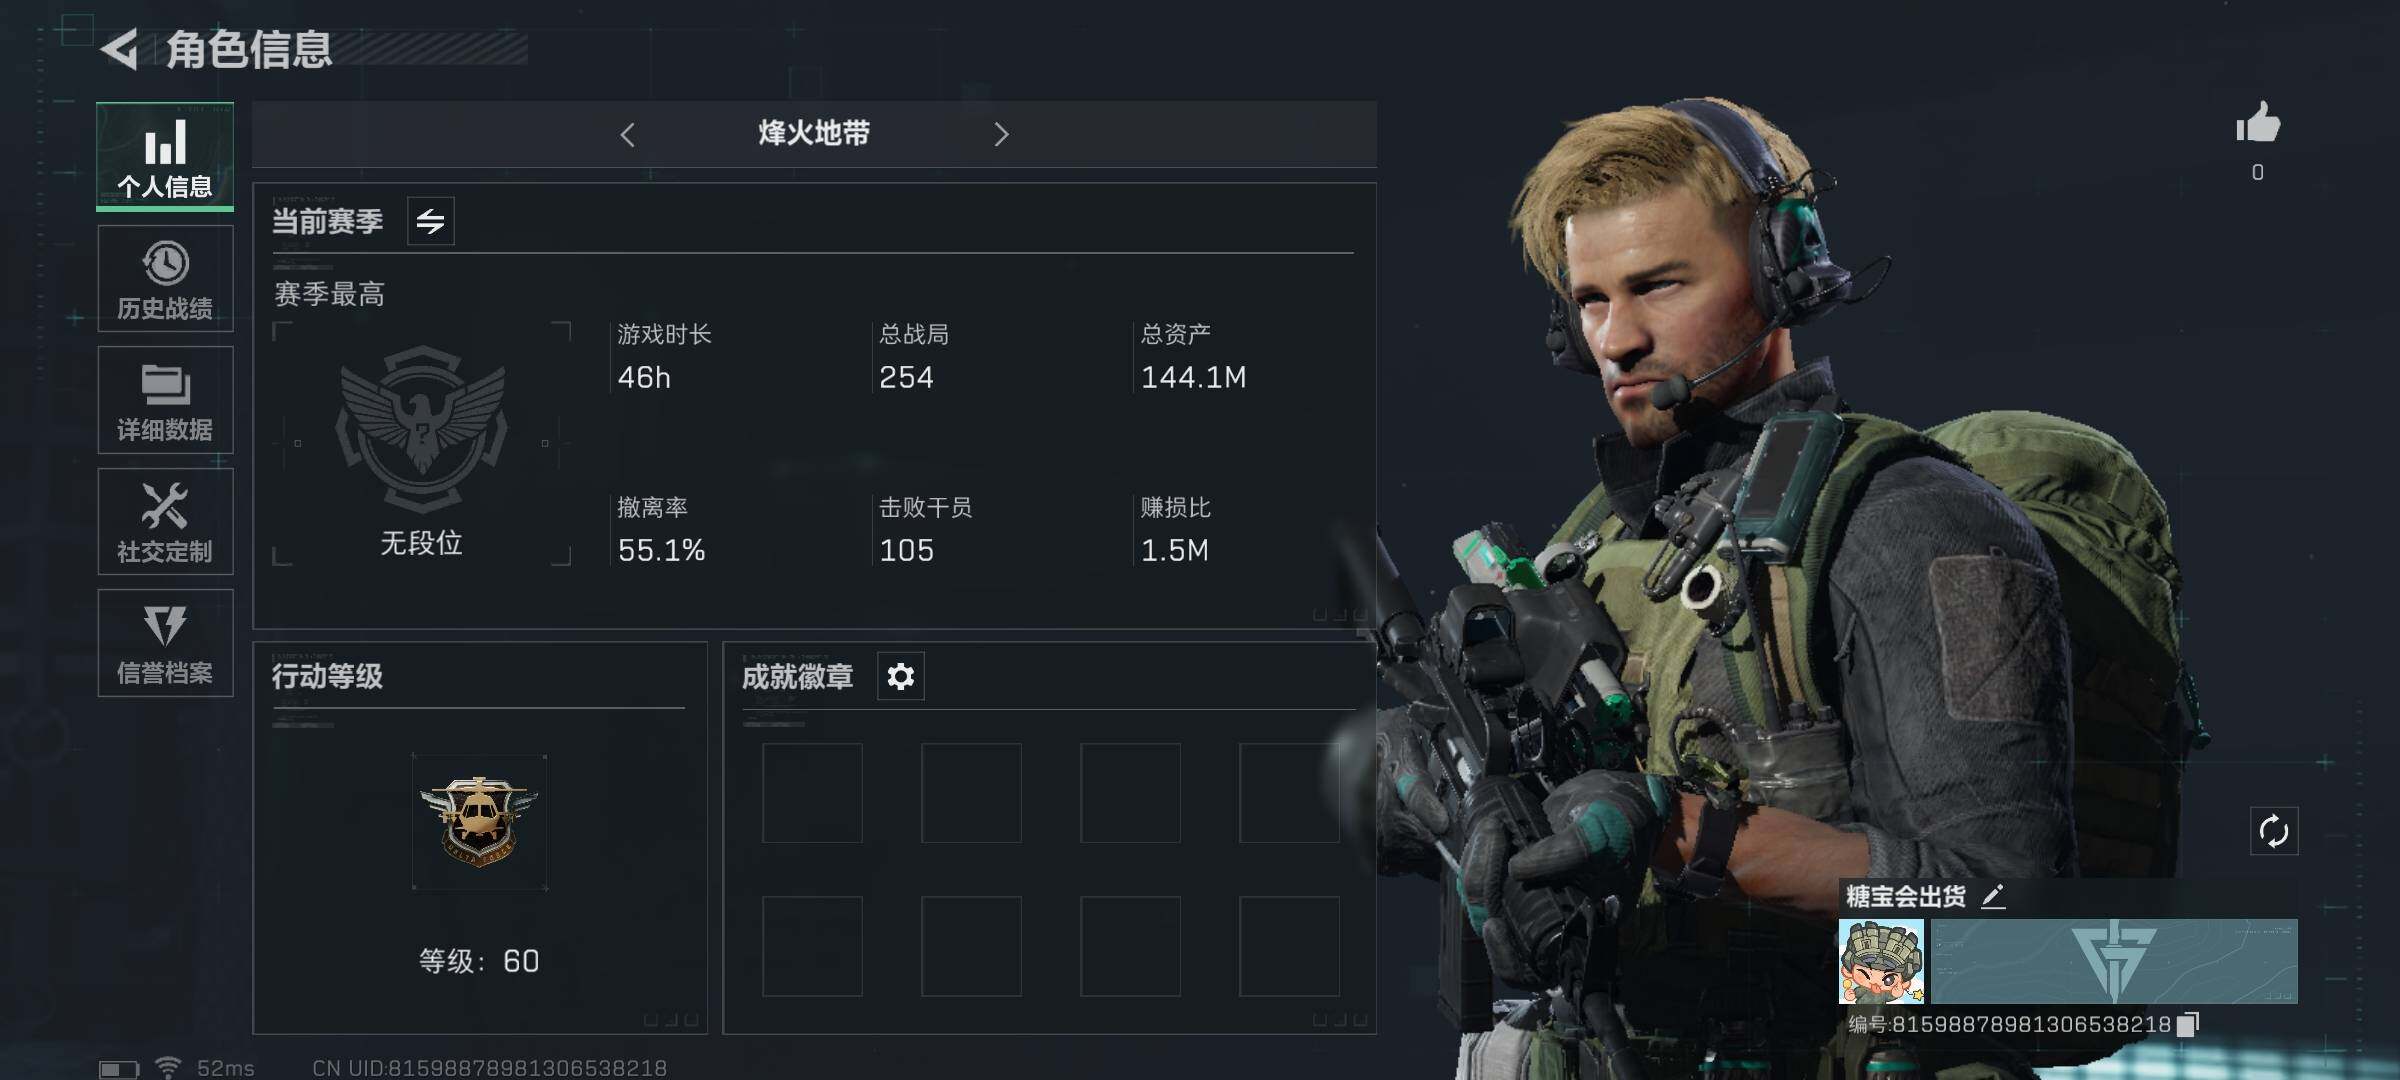Edit nickname 糖宝会出货 with the pencil icon
Image resolution: width=2400 pixels, height=1080 pixels.
click(1993, 896)
